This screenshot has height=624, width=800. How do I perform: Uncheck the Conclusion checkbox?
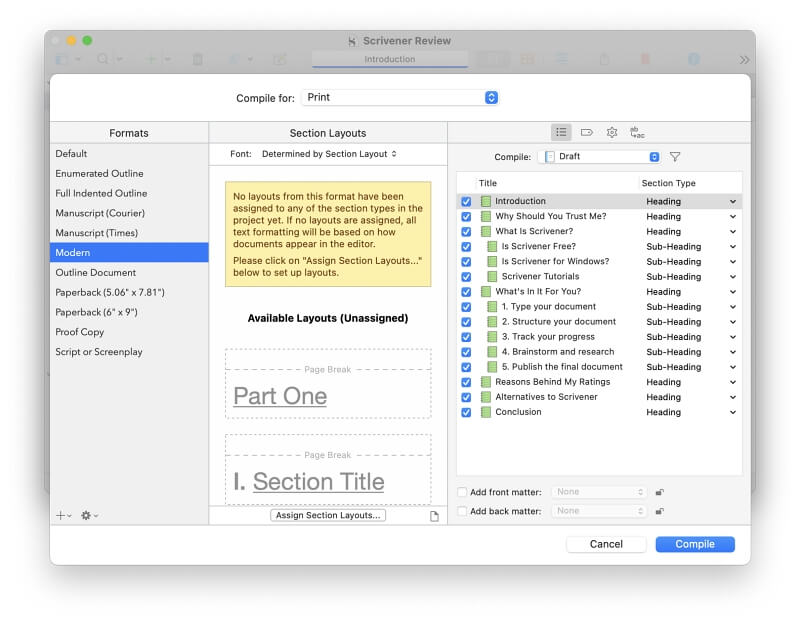(466, 412)
